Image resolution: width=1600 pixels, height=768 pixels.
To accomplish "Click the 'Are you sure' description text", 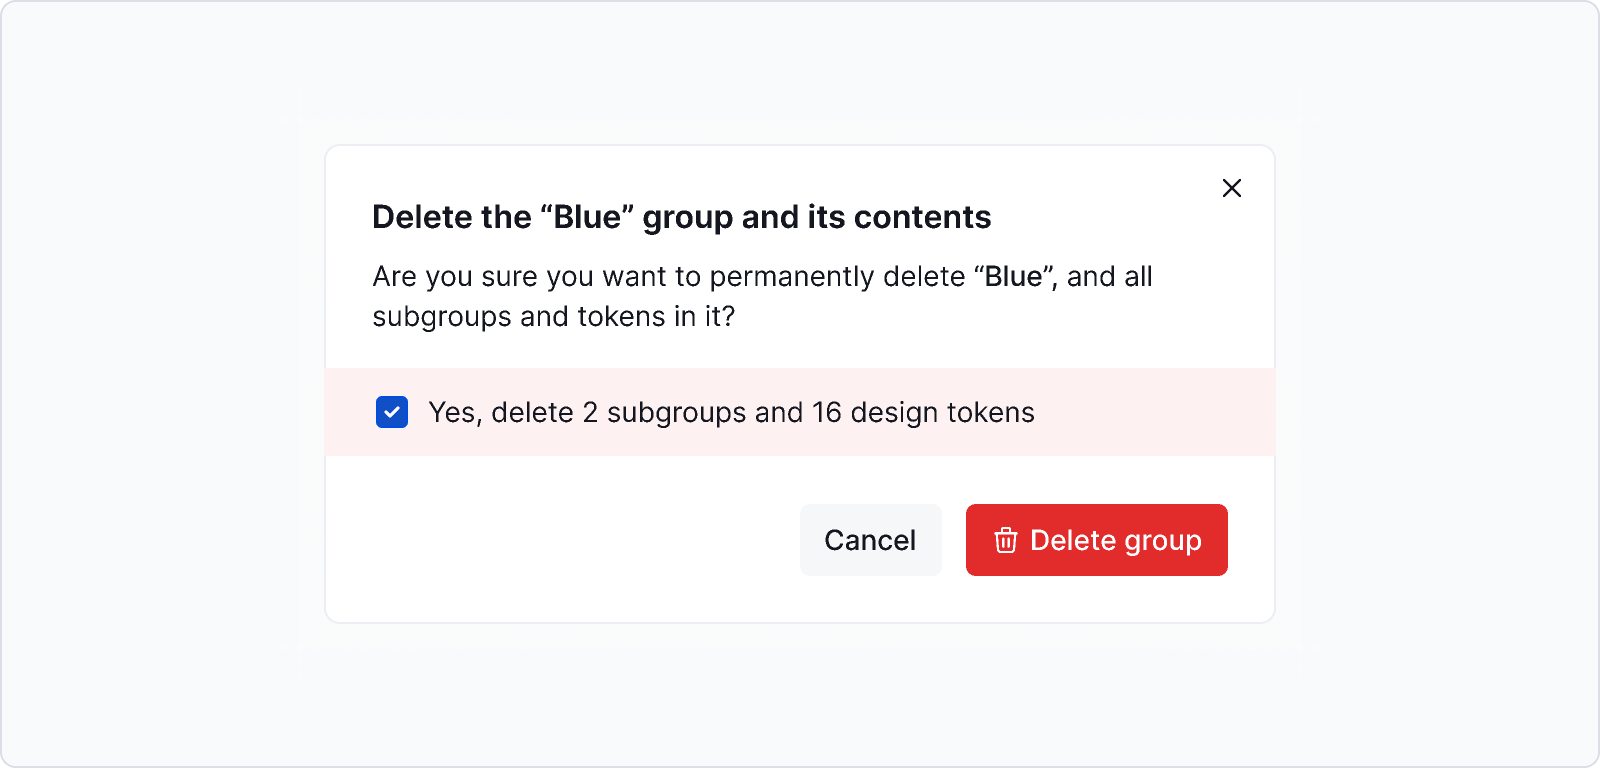I will point(762,296).
